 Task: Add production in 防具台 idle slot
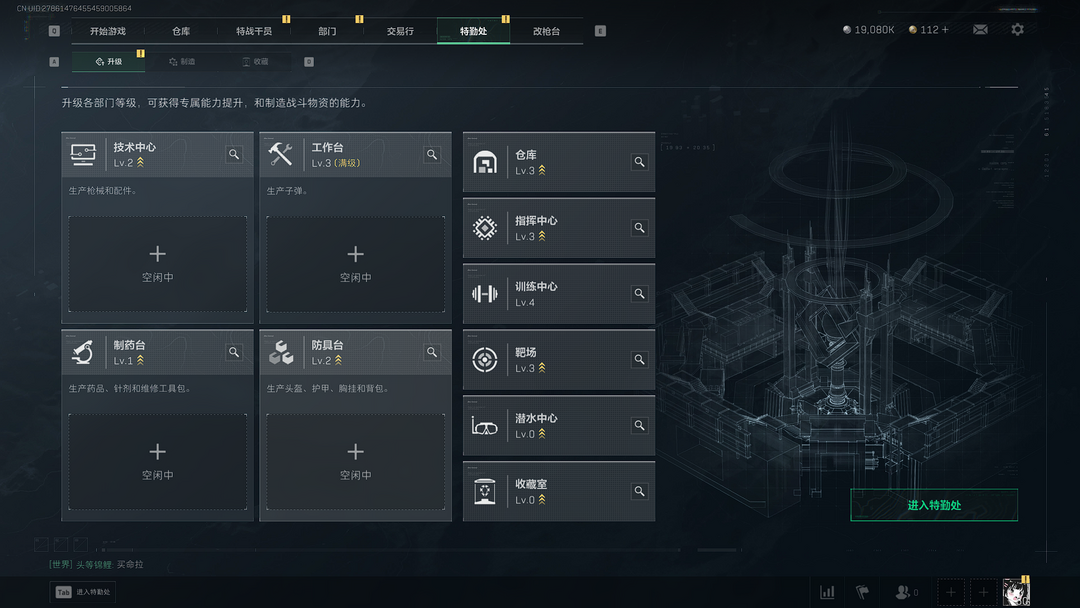coord(355,461)
